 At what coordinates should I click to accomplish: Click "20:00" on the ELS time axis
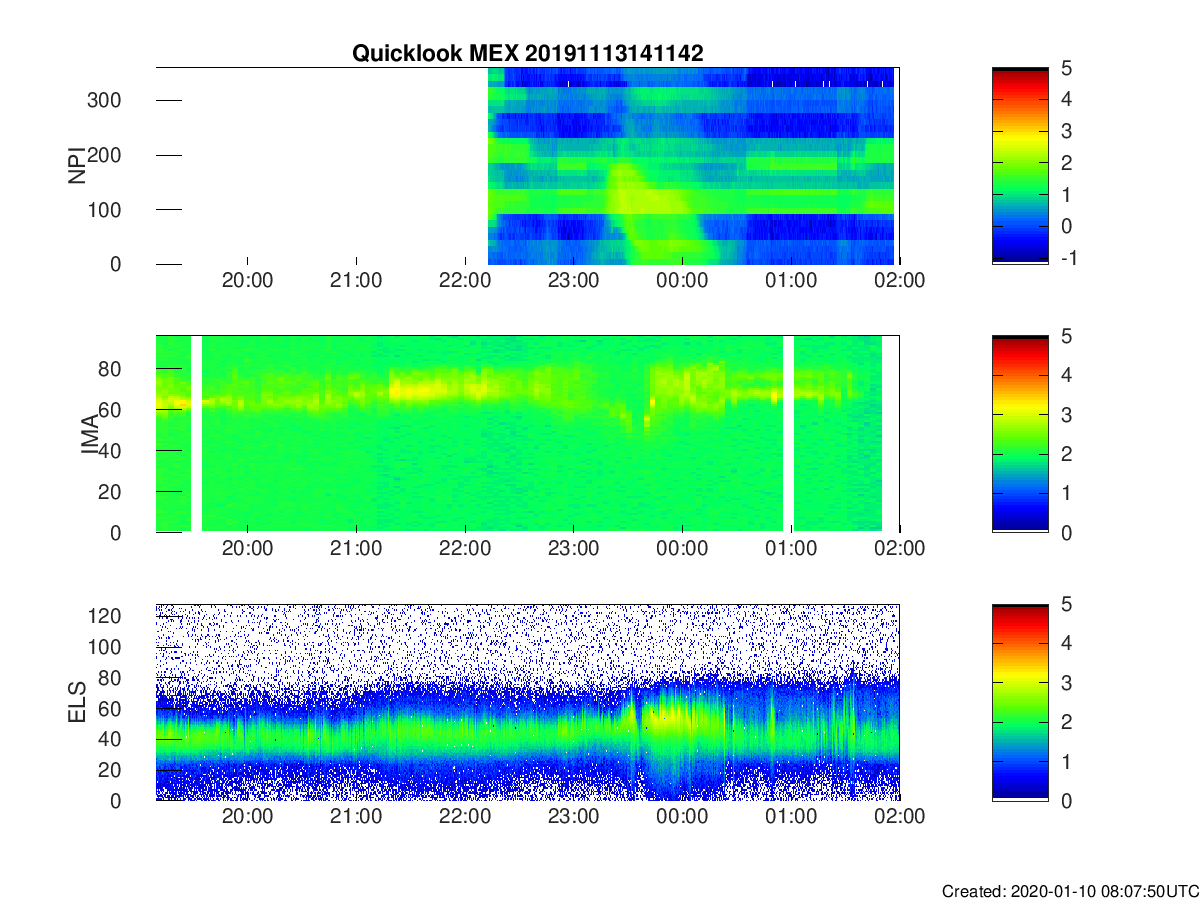(247, 817)
